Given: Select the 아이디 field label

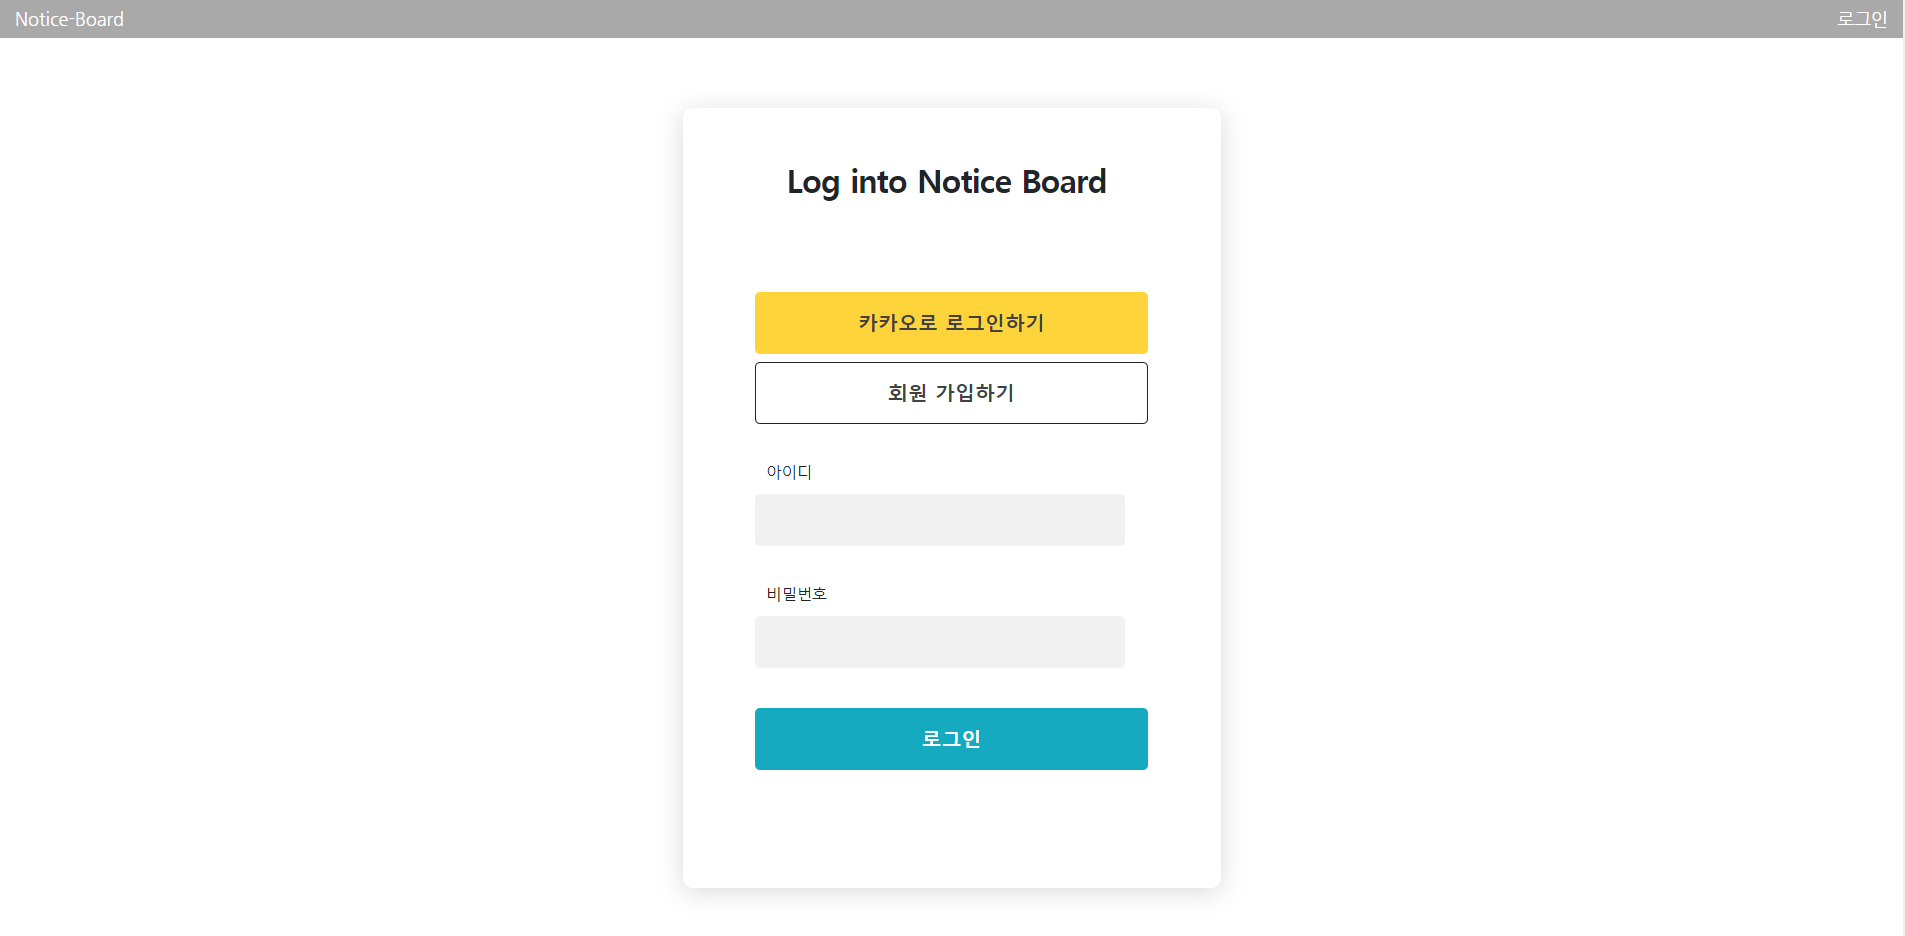Looking at the screenshot, I should (789, 472).
